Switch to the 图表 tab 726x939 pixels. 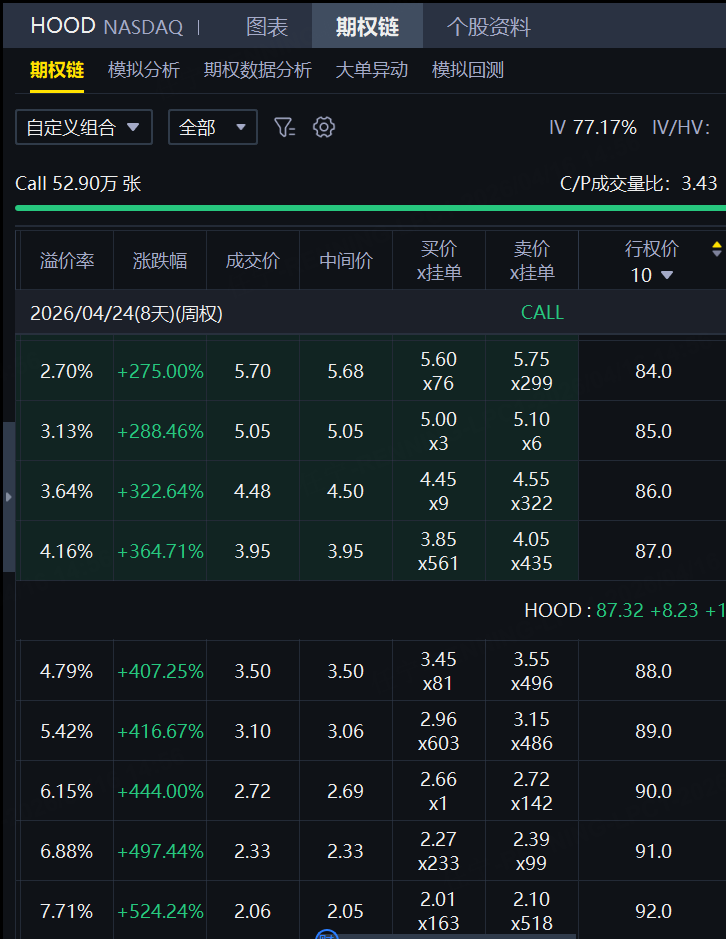click(267, 26)
